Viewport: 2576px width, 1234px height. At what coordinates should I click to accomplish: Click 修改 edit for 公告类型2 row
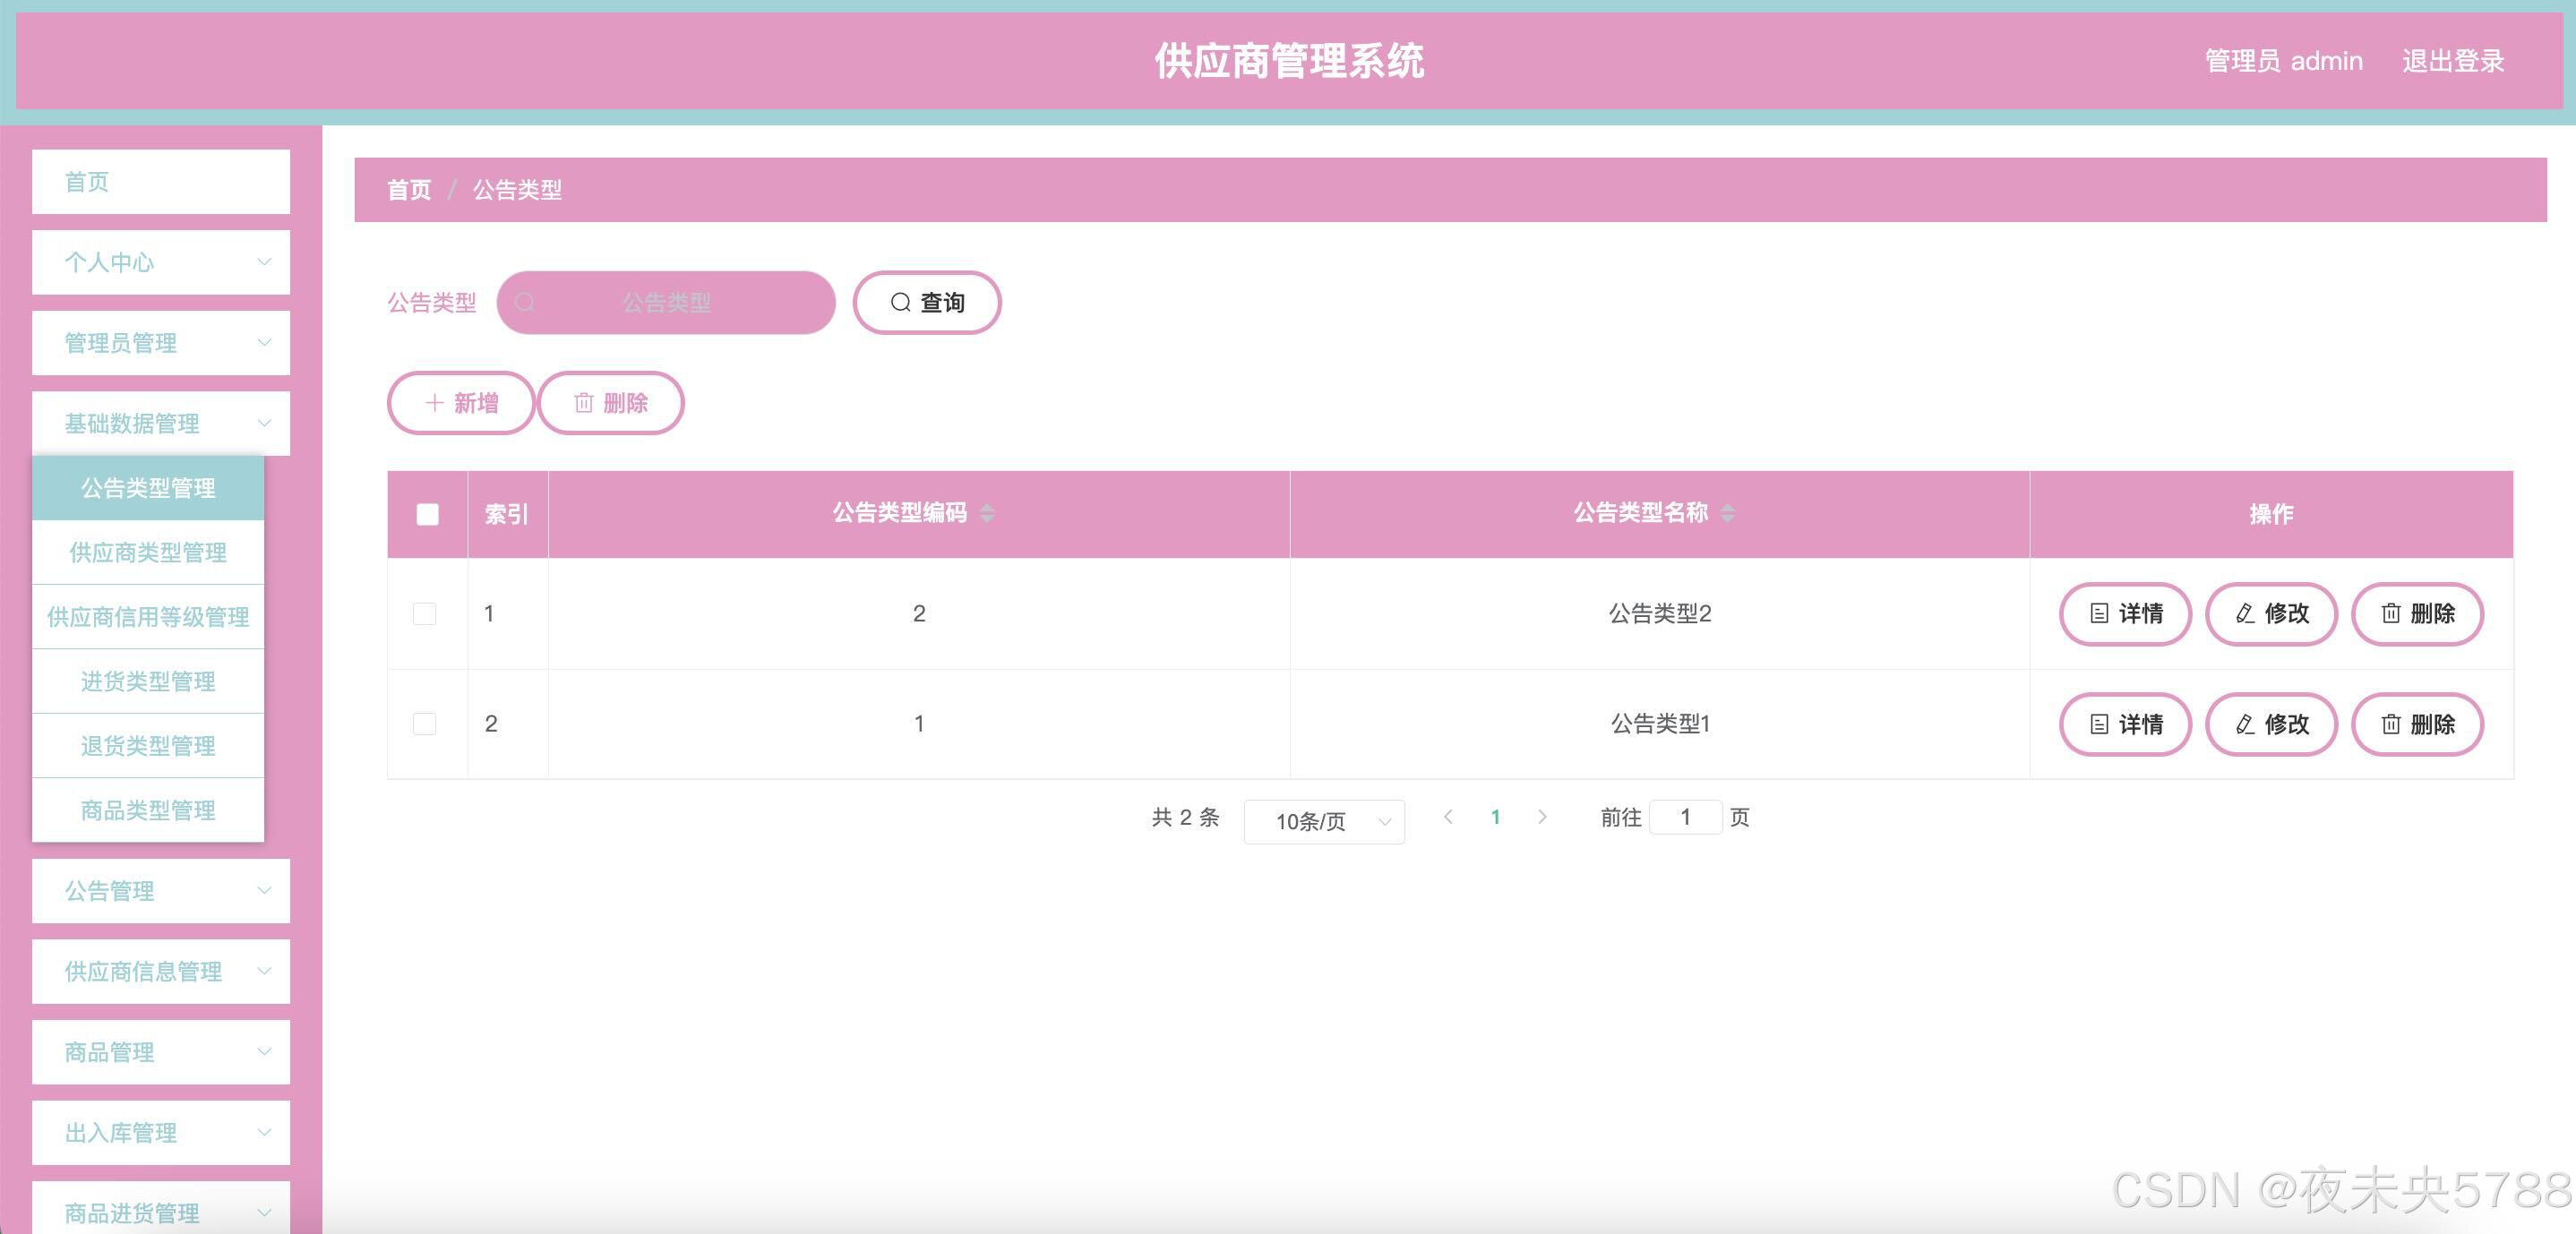click(2271, 614)
